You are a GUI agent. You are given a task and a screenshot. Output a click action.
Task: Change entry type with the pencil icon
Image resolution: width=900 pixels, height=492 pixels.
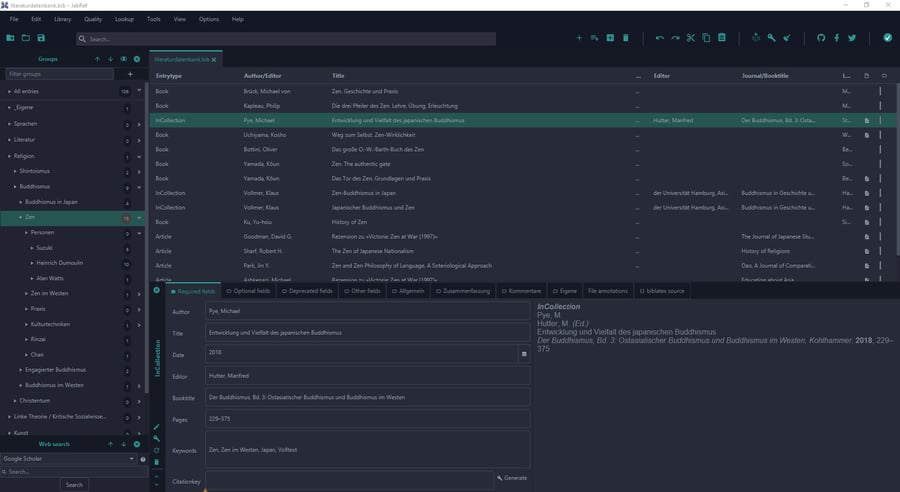click(156, 427)
